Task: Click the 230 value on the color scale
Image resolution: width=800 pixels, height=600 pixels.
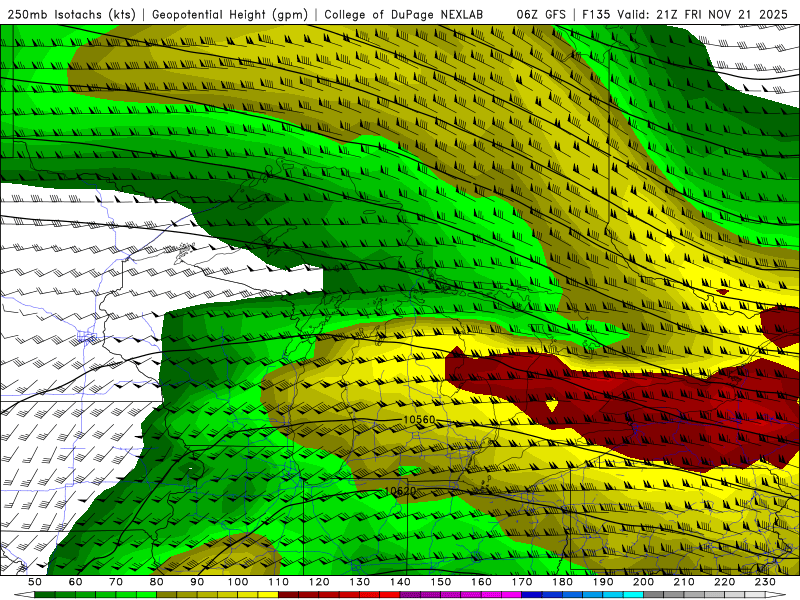Action: click(x=765, y=582)
